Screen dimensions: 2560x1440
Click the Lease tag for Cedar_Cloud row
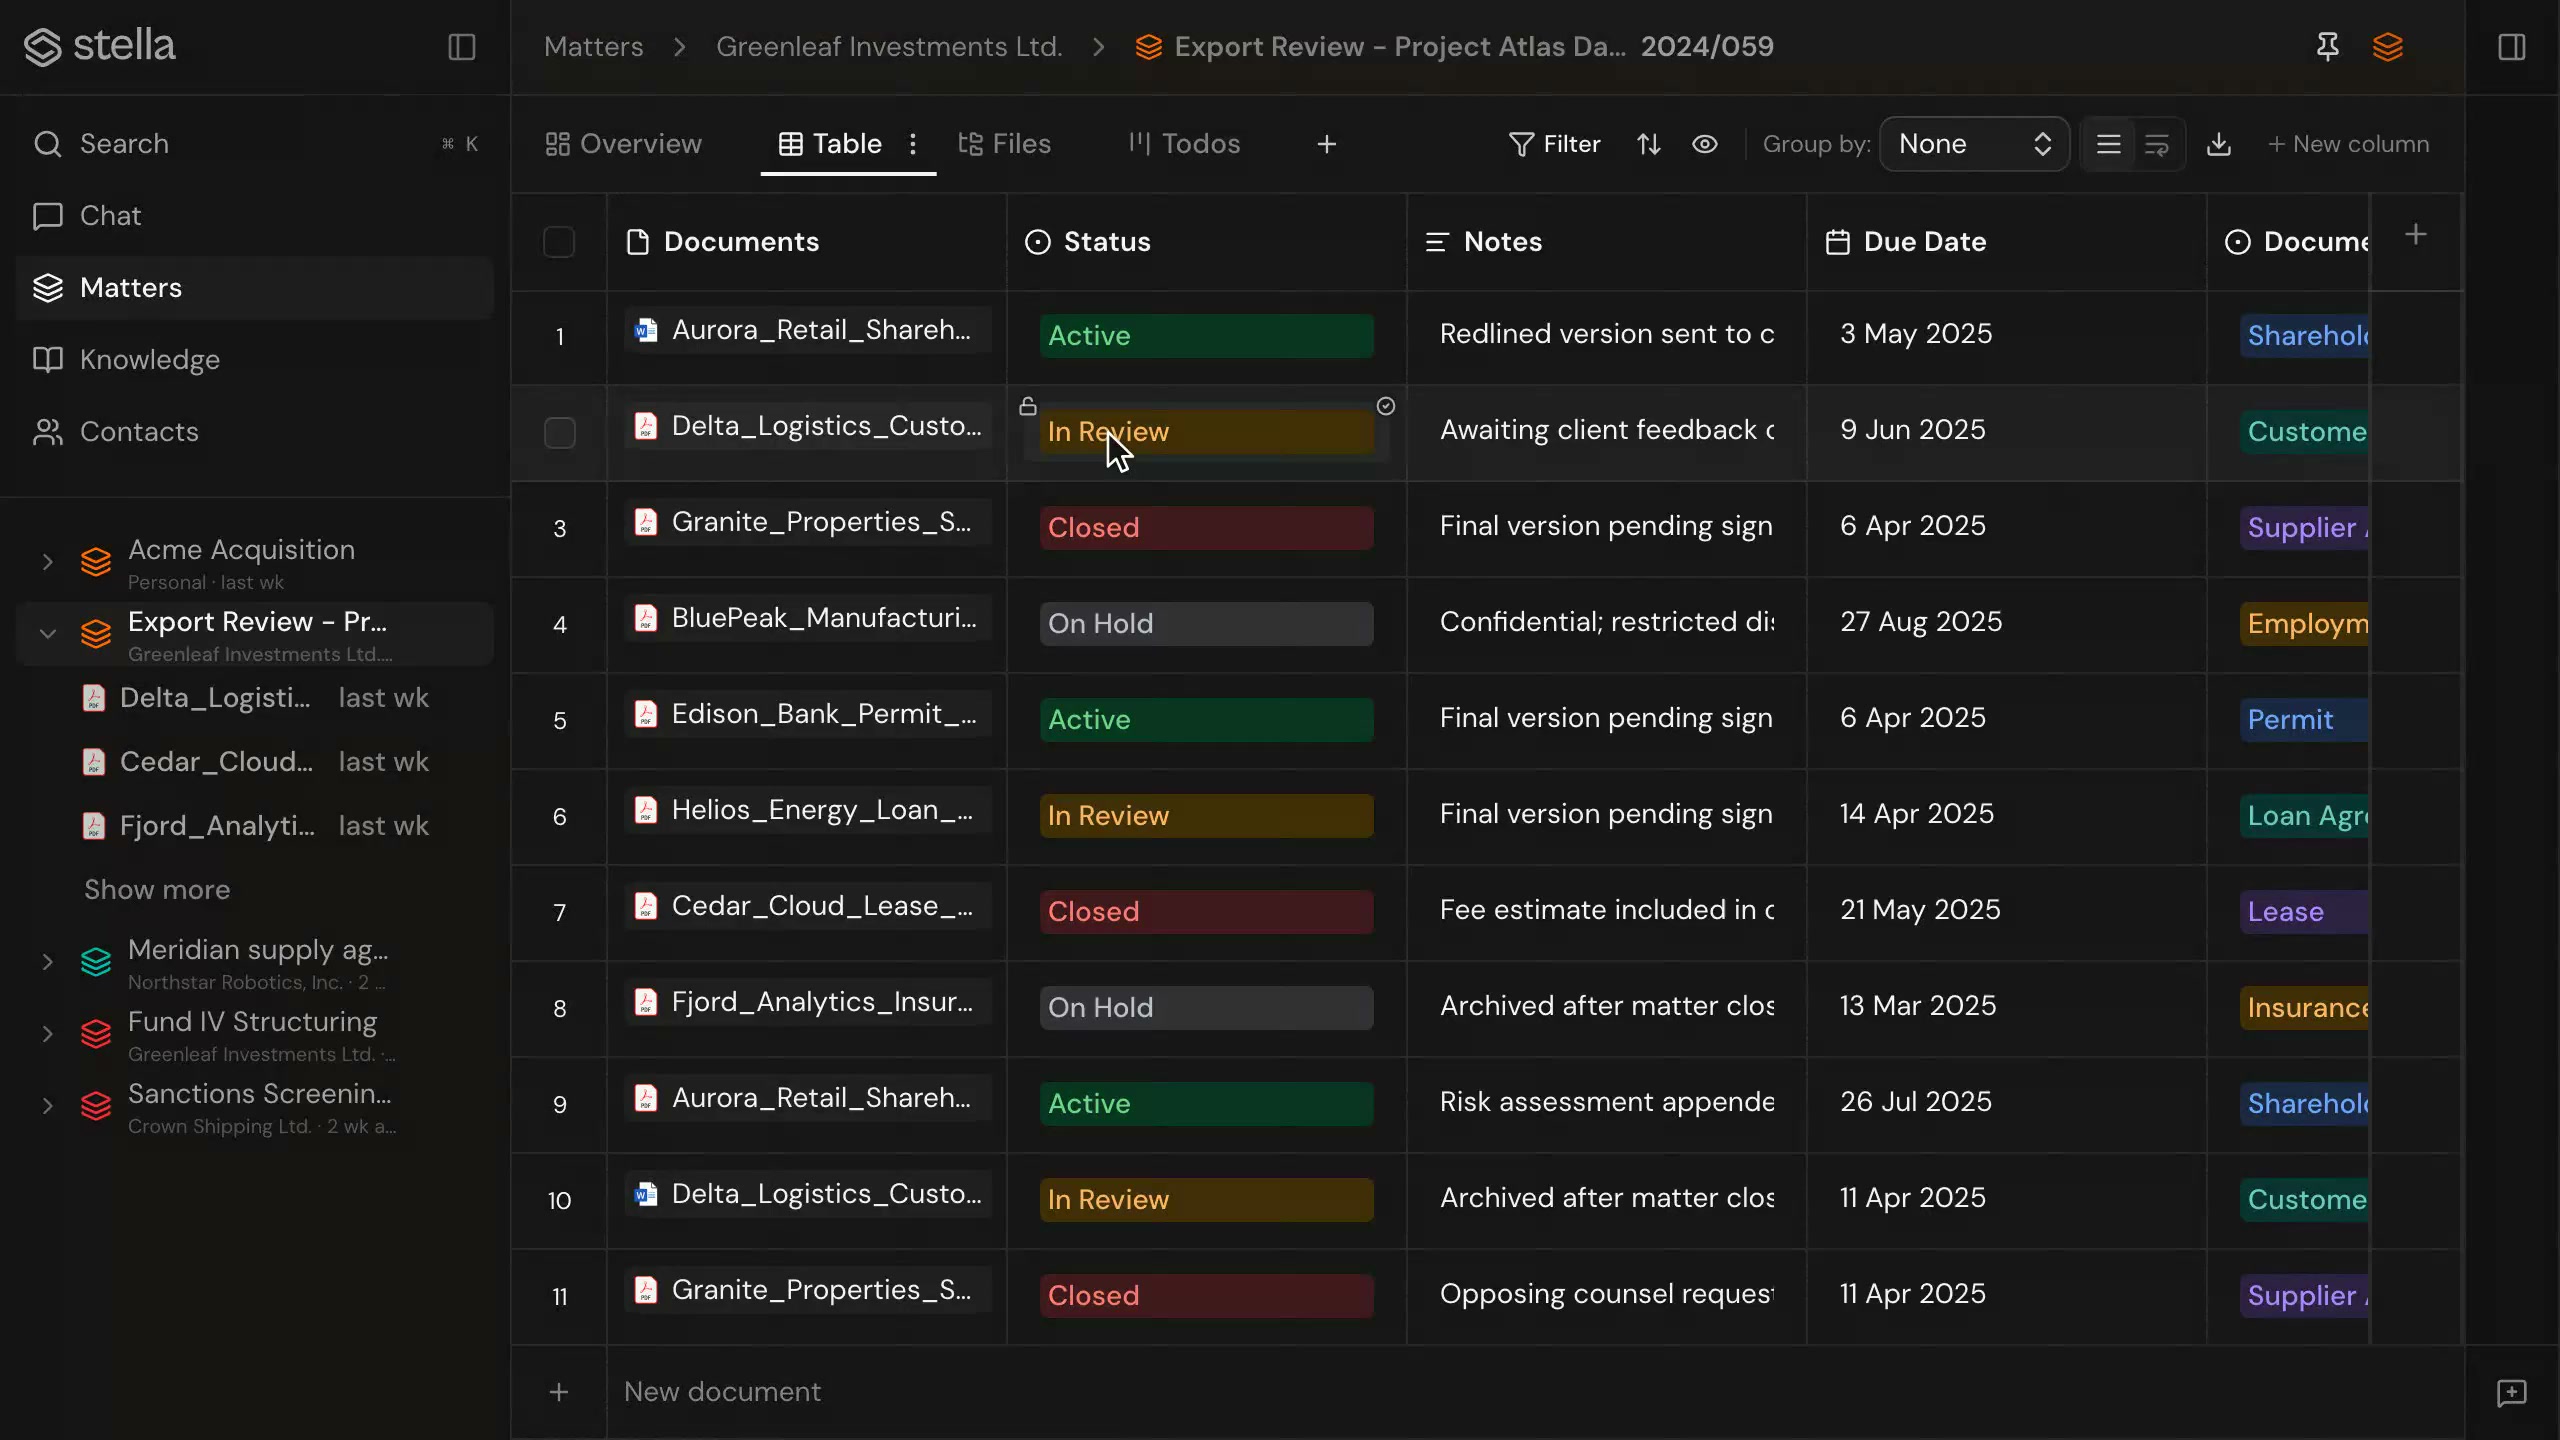[x=2304, y=912]
